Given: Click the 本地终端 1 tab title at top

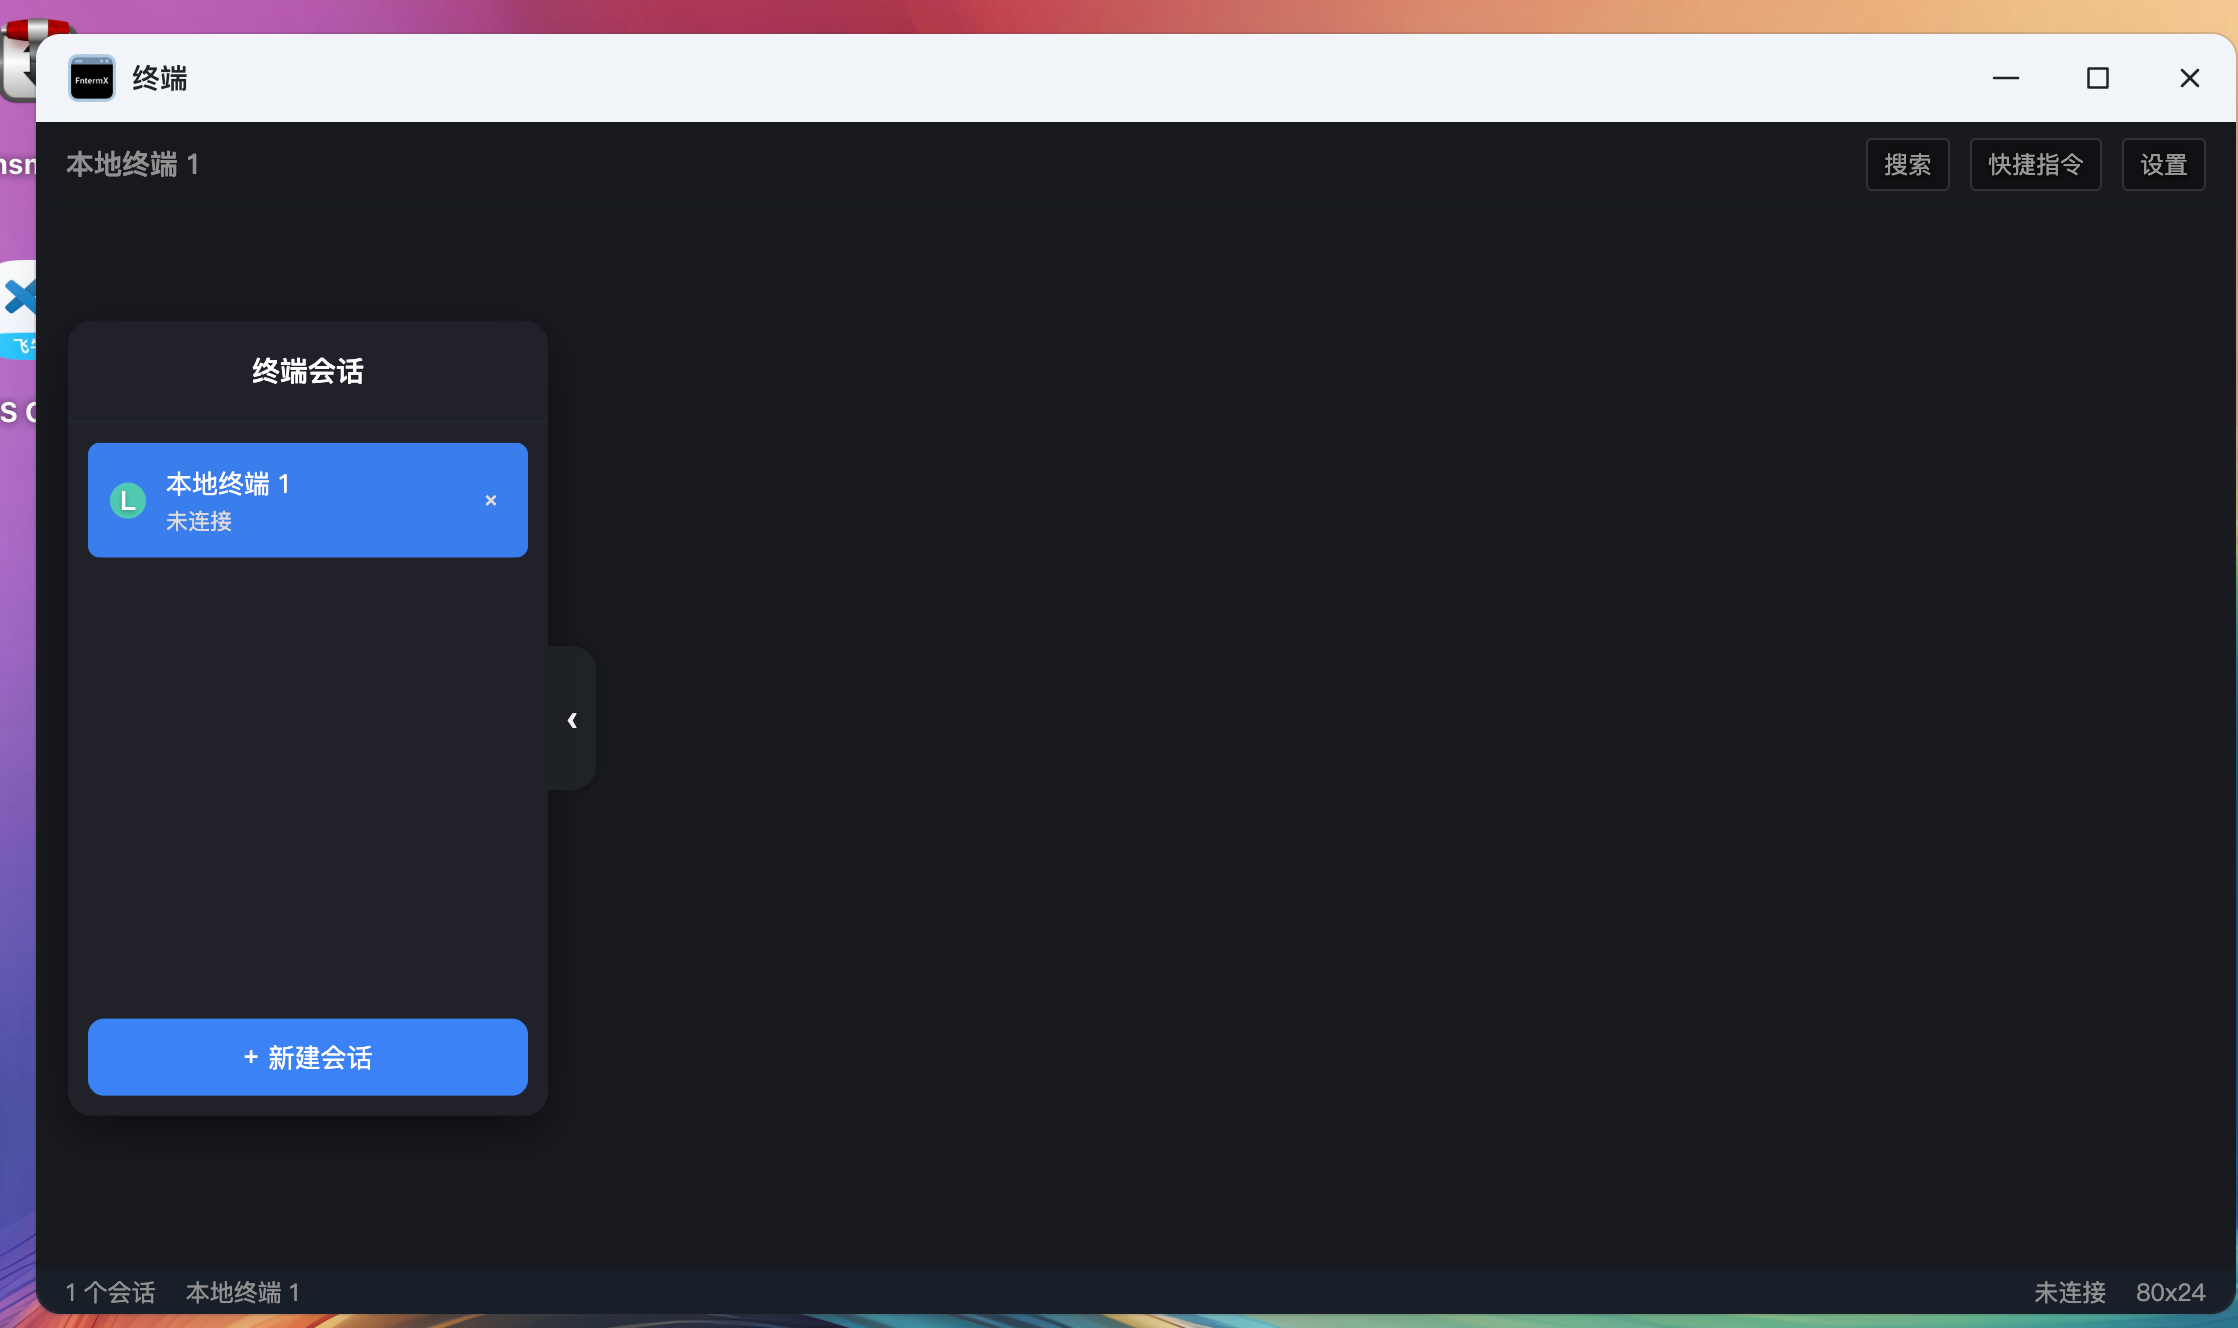Looking at the screenshot, I should (133, 164).
